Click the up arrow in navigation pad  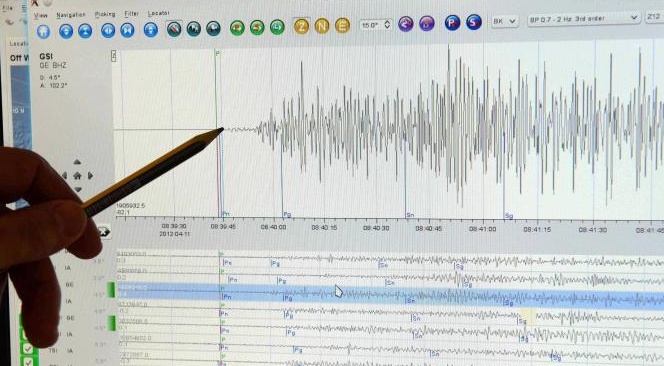click(x=77, y=162)
